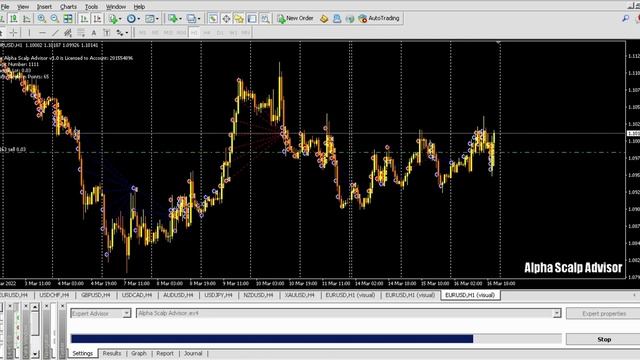Click the icon left of AutoTrading
The width and height of the screenshot is (640, 360).
point(350,18)
